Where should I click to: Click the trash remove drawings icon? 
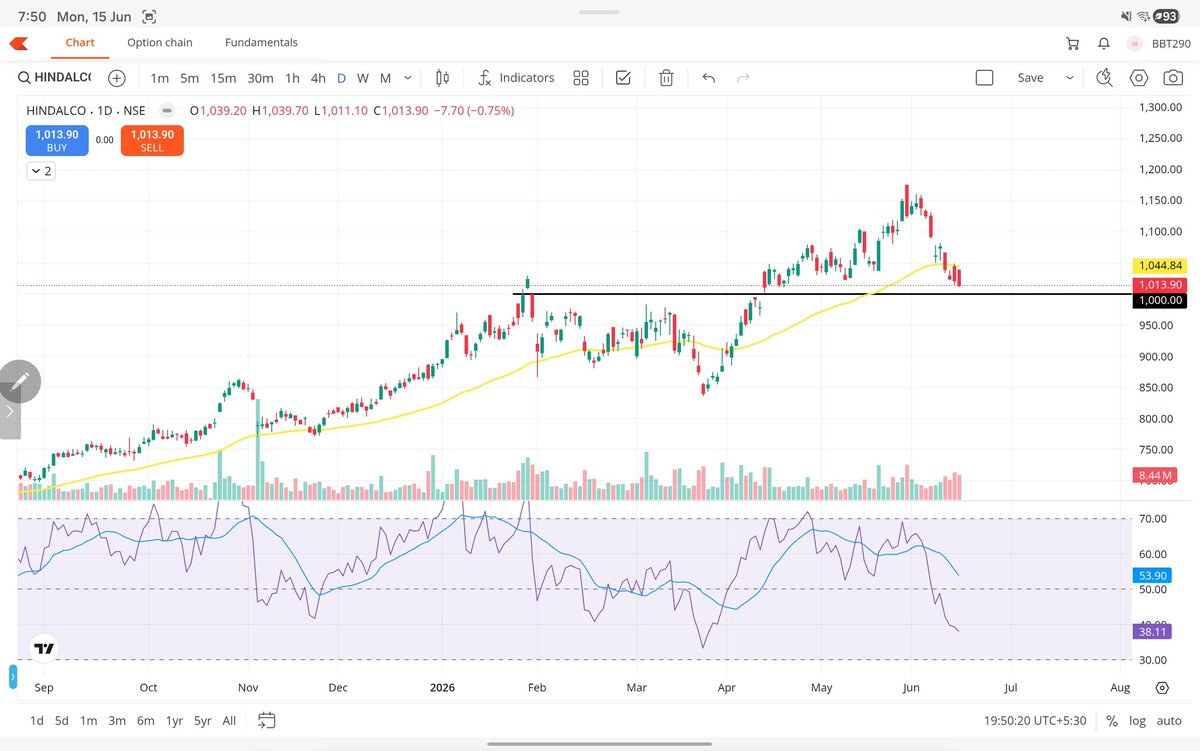point(666,78)
